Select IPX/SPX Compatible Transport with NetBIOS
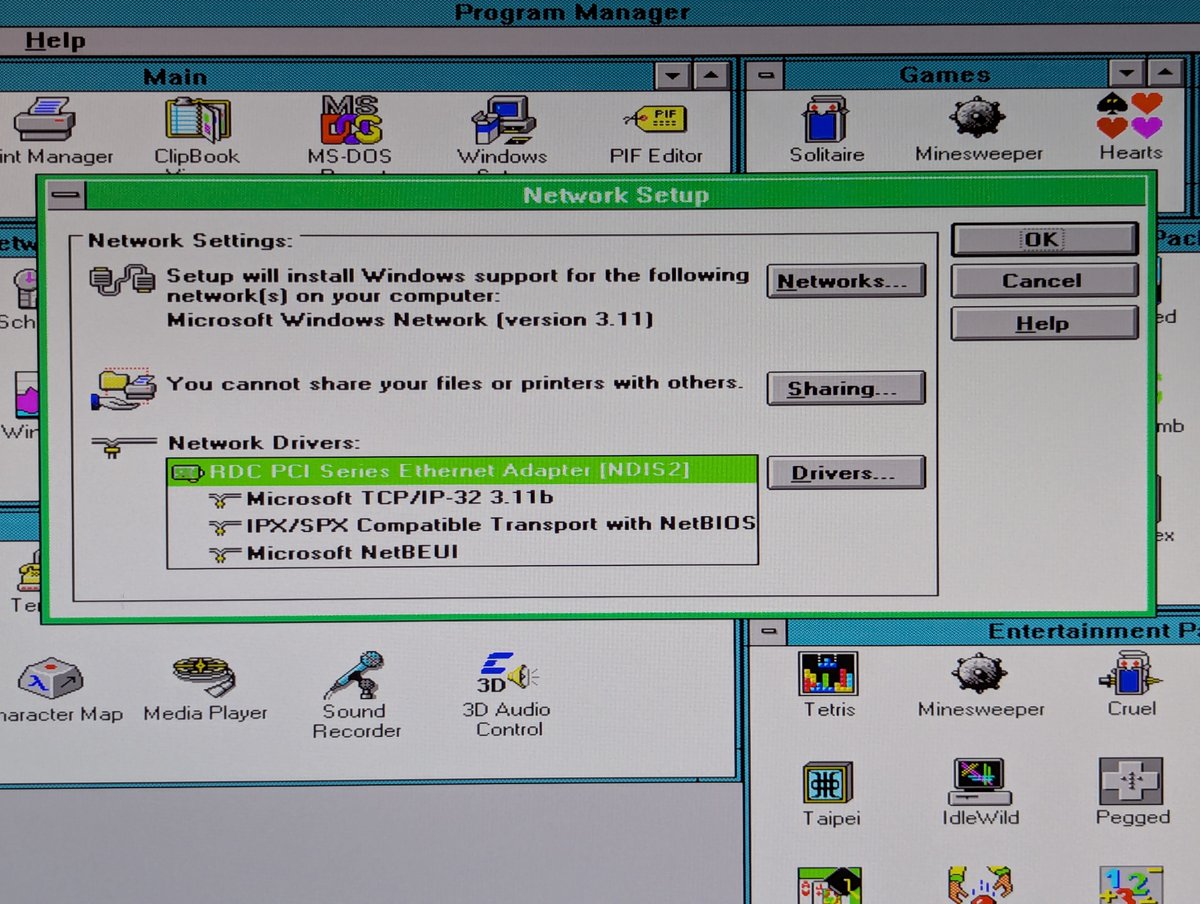Screen dimensions: 1200x904 coord(463,525)
